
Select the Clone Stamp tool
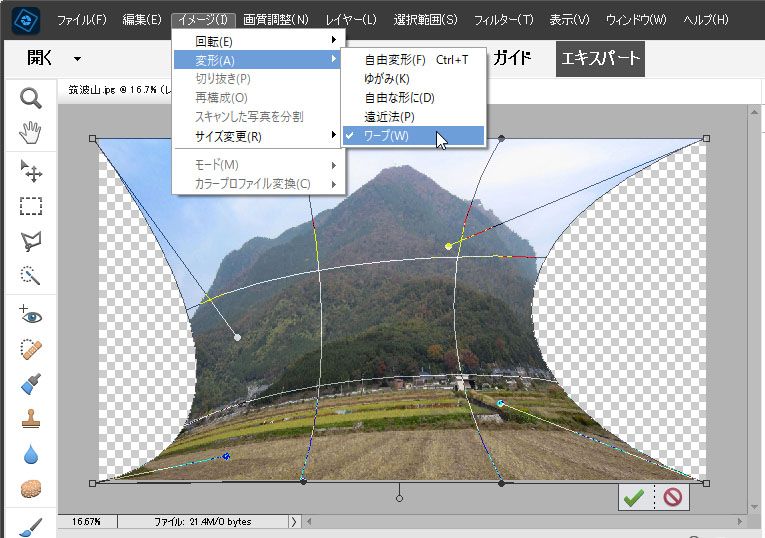tap(31, 418)
